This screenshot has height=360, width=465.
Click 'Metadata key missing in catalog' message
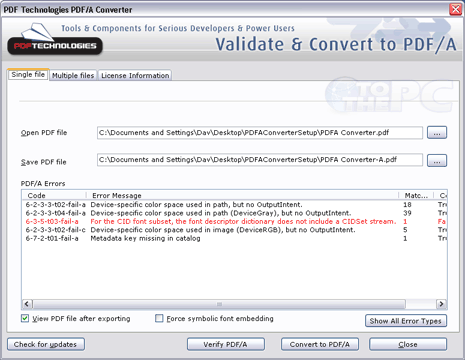(145, 238)
